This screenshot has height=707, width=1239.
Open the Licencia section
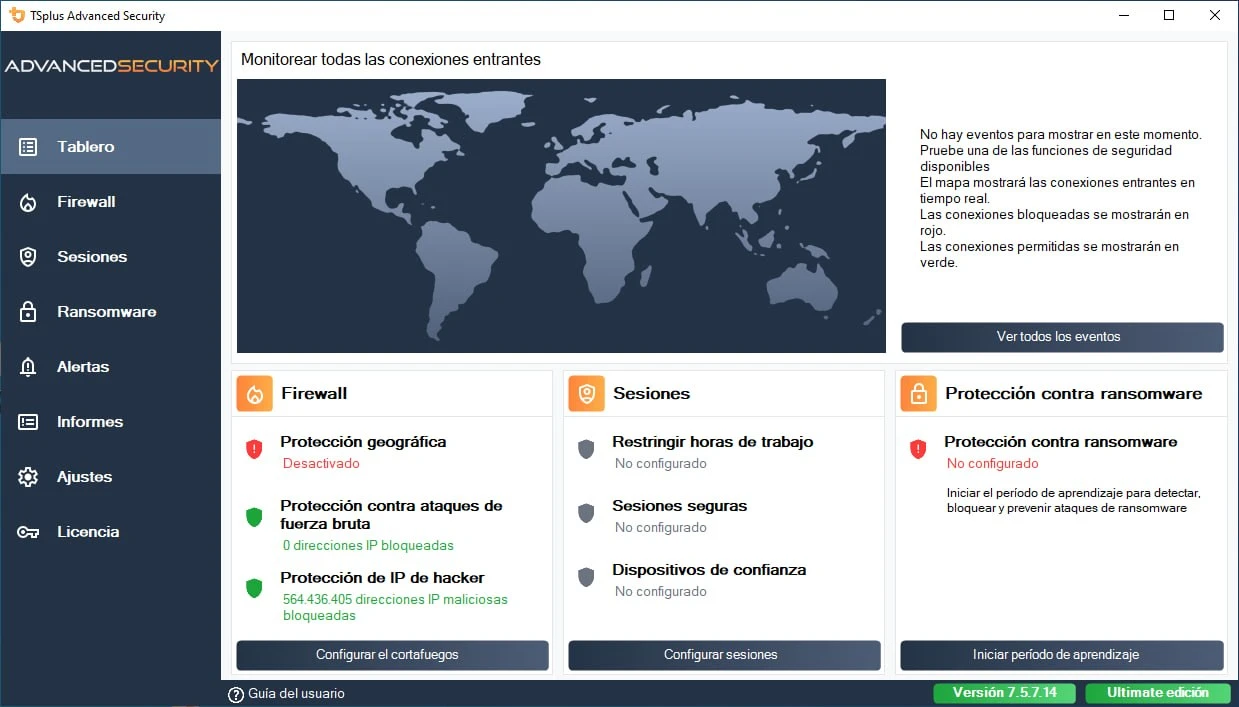point(110,532)
